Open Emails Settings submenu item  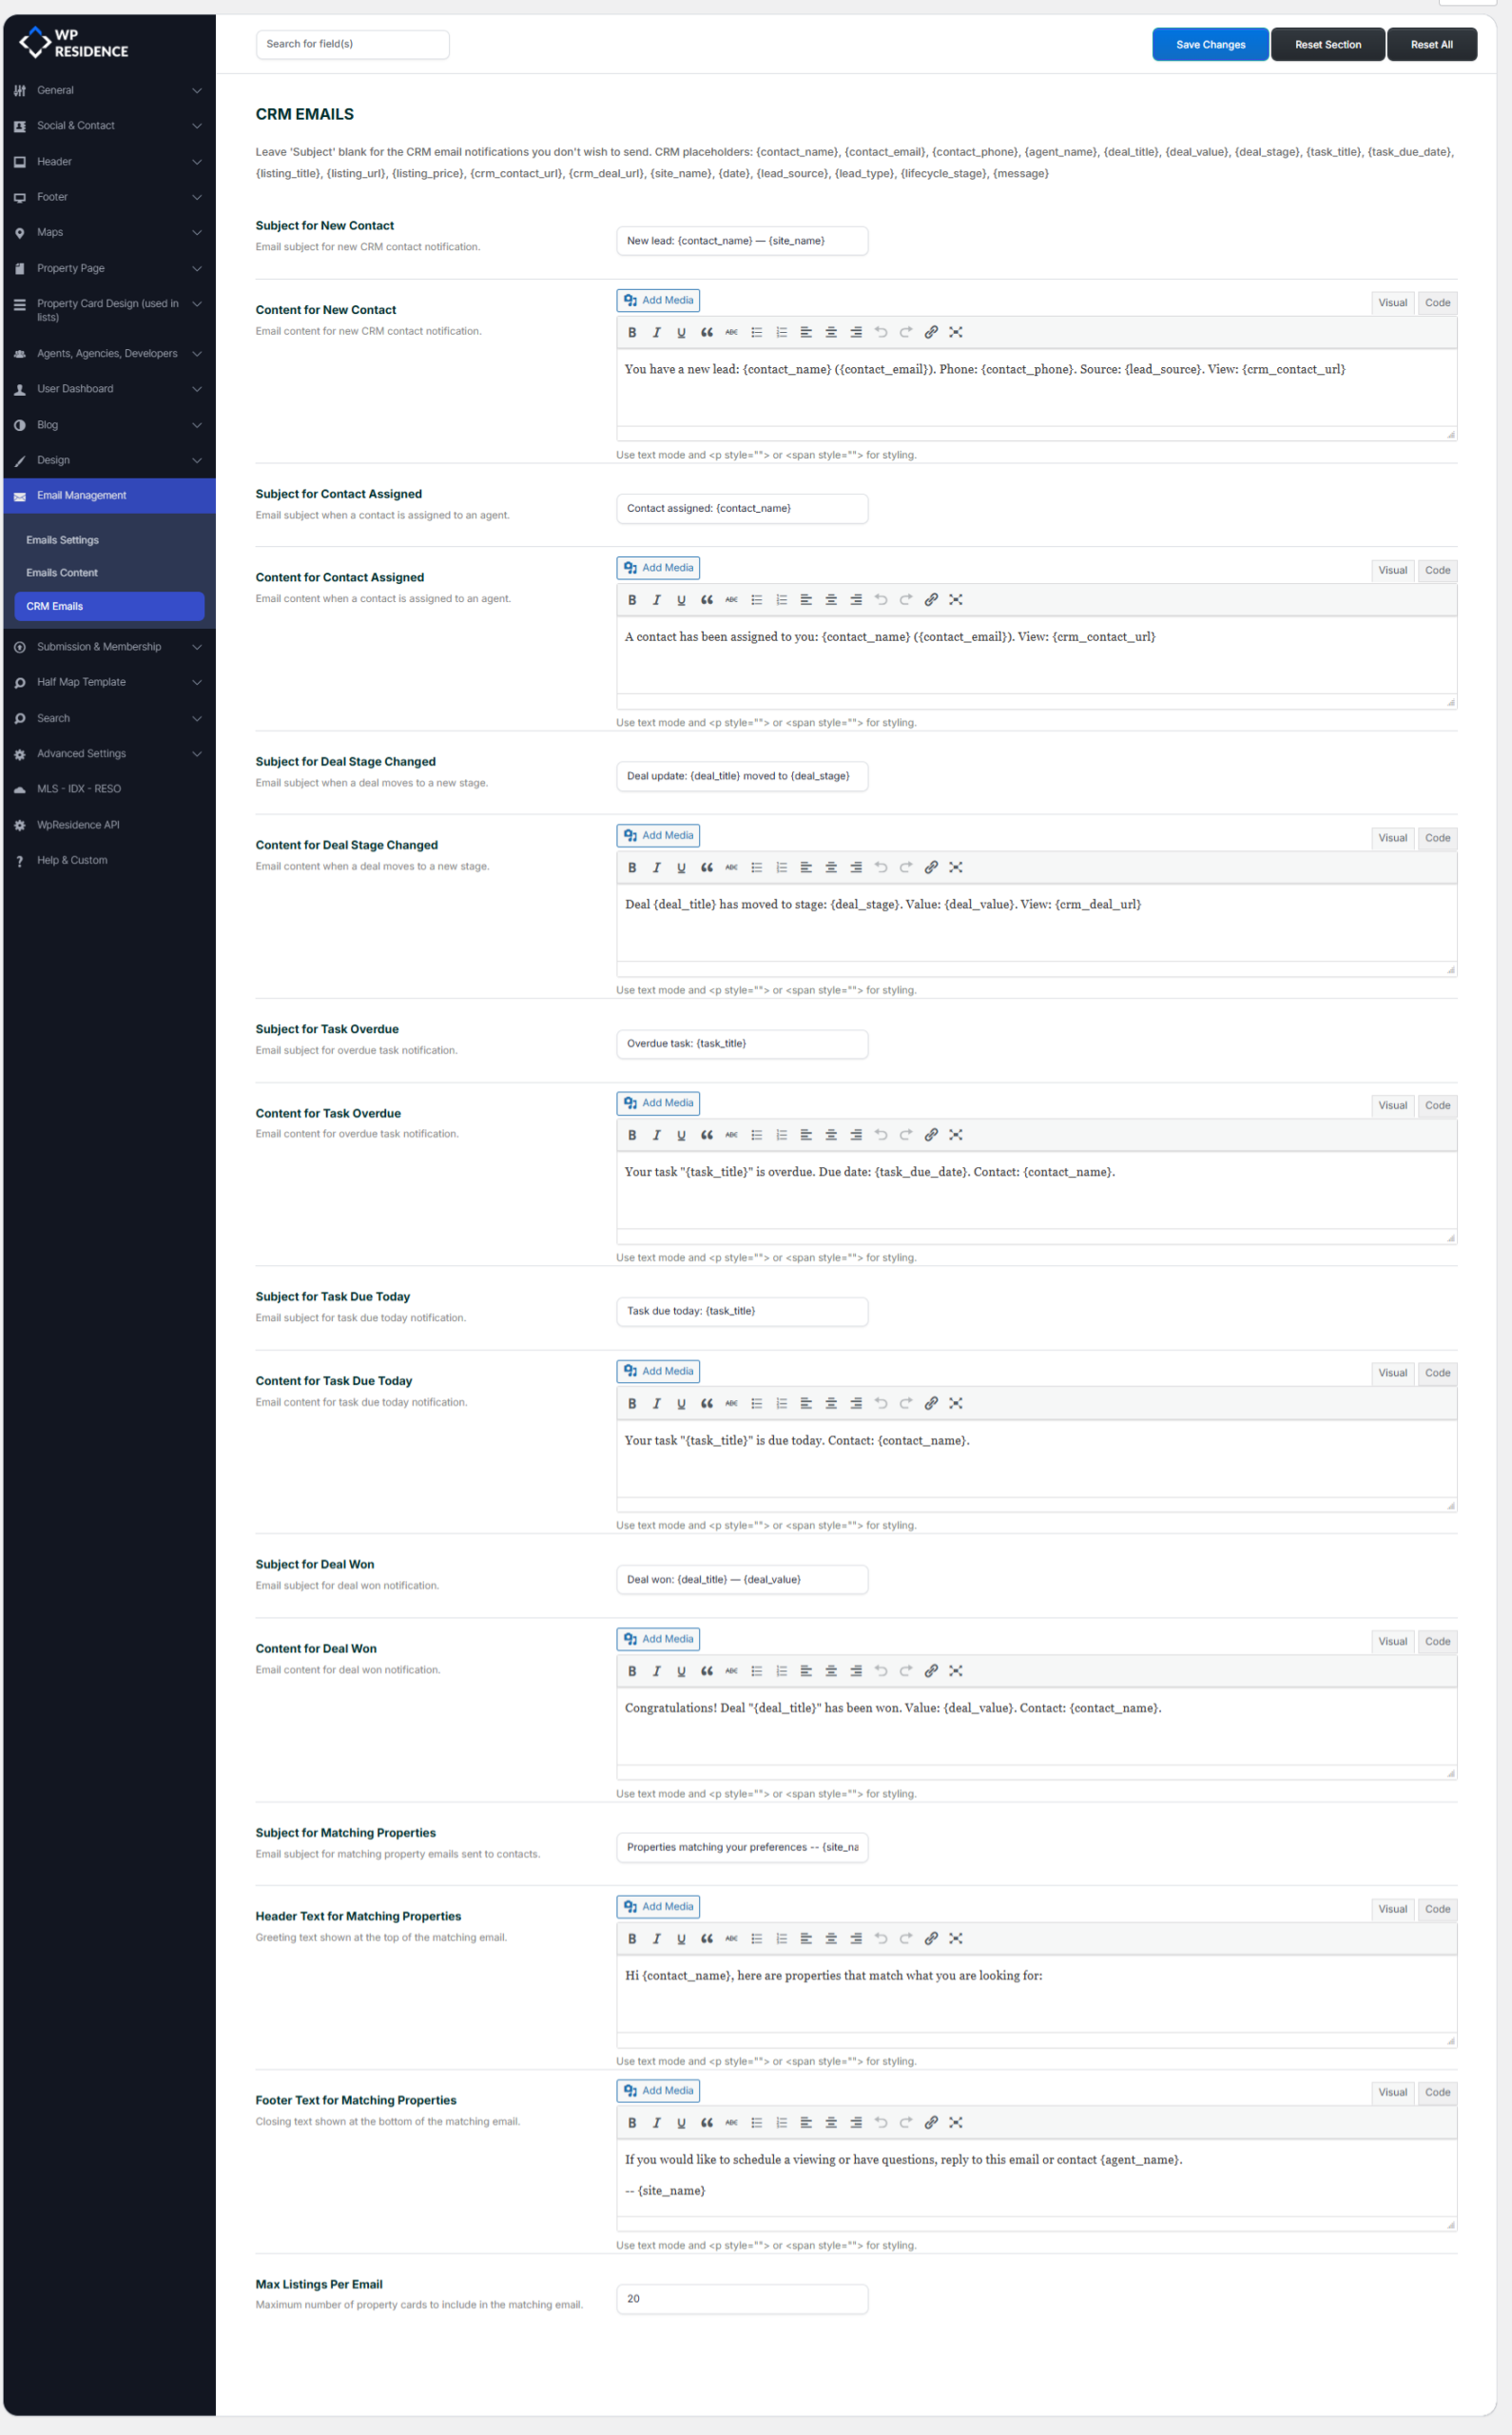coord(63,540)
